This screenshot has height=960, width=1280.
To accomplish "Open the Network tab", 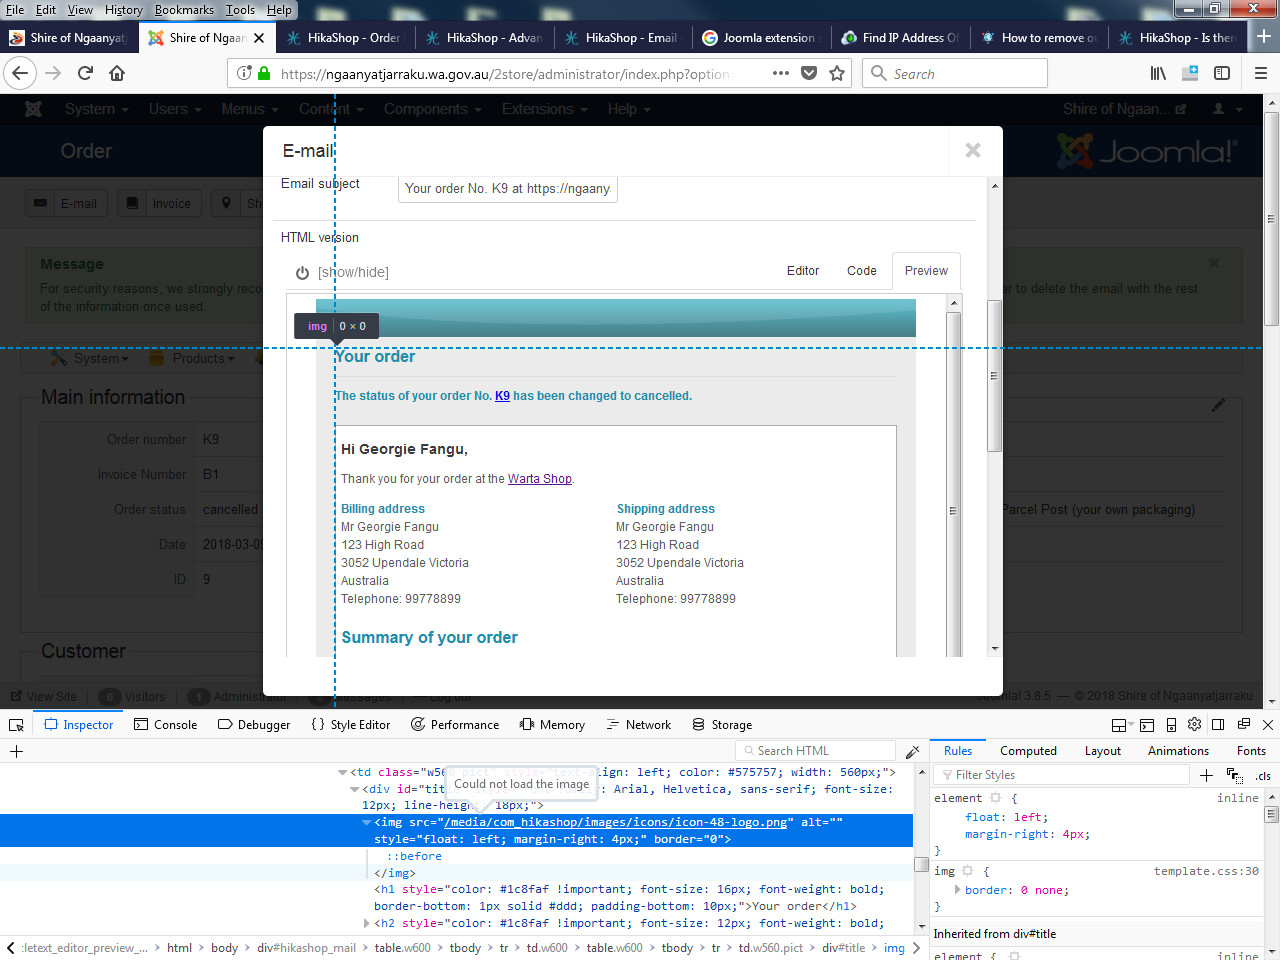I will point(639,725).
